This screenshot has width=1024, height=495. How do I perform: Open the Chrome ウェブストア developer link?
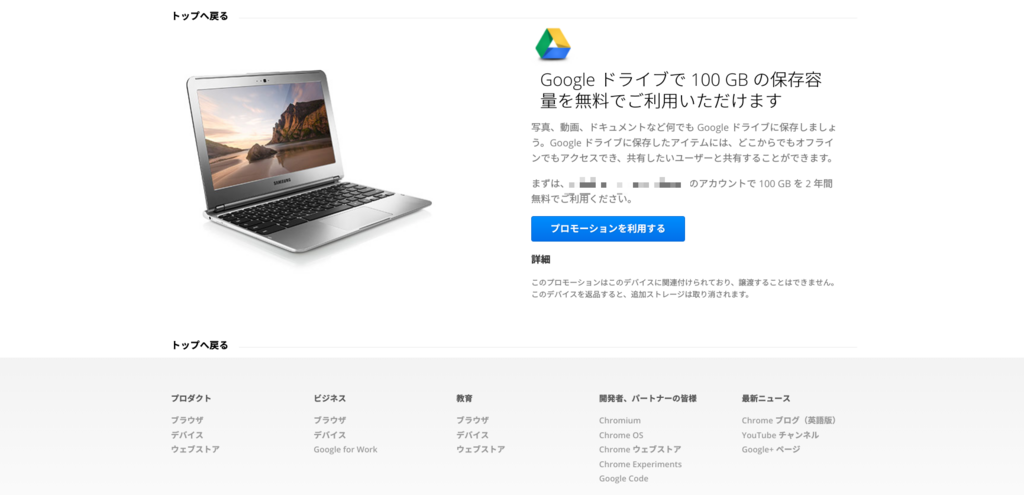640,449
